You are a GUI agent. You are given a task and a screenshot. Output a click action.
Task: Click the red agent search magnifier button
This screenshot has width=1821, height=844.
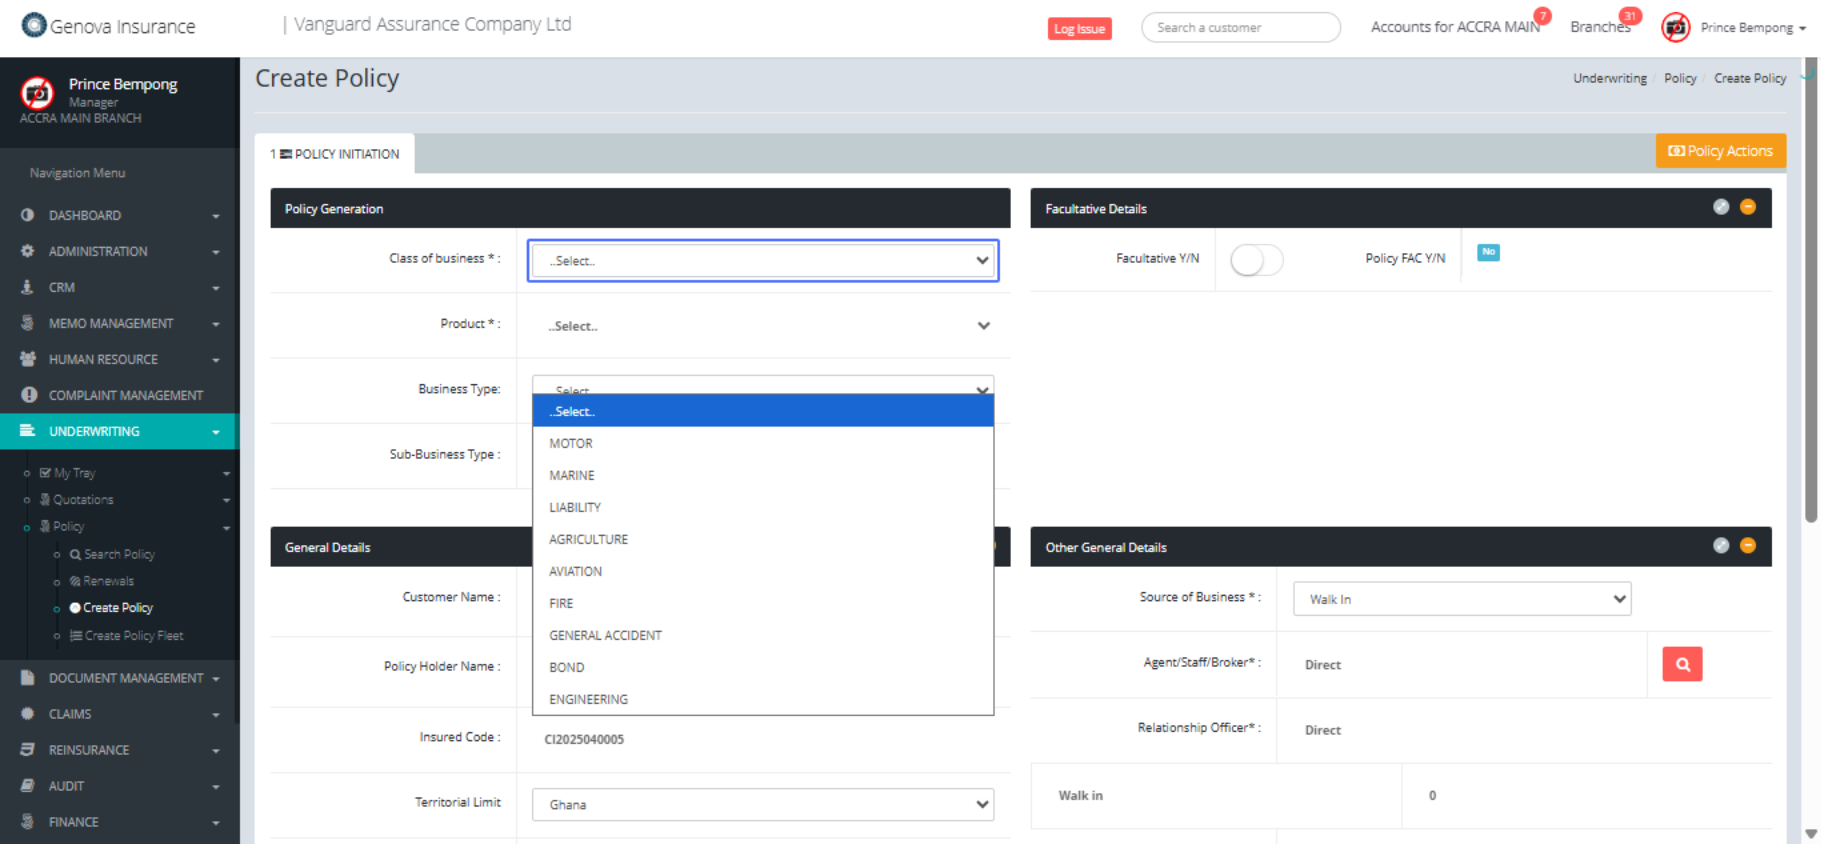[x=1682, y=664]
